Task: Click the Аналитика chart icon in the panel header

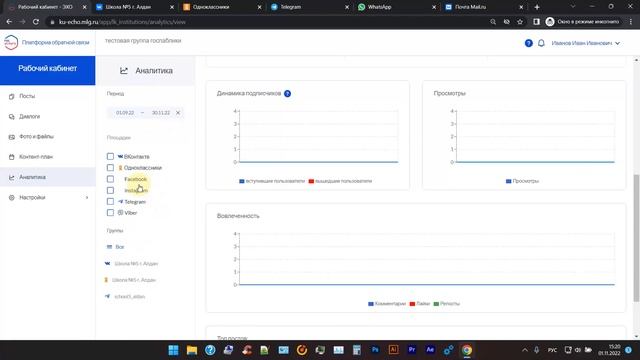Action: tap(124, 71)
